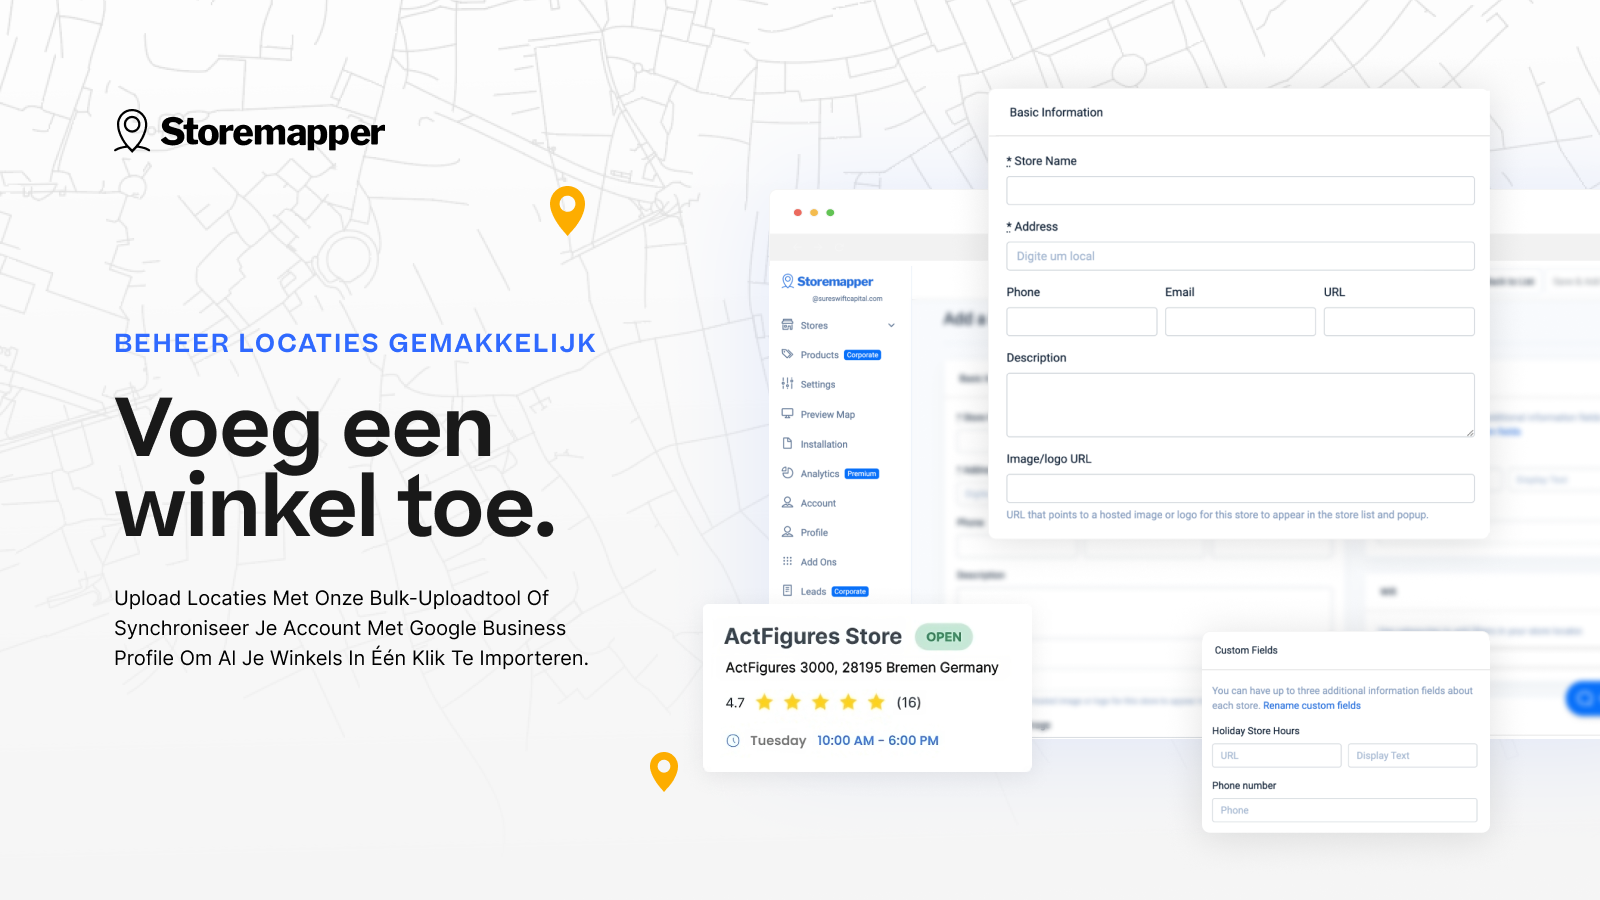
Task: Click the '4.7' rating value
Action: coord(735,703)
